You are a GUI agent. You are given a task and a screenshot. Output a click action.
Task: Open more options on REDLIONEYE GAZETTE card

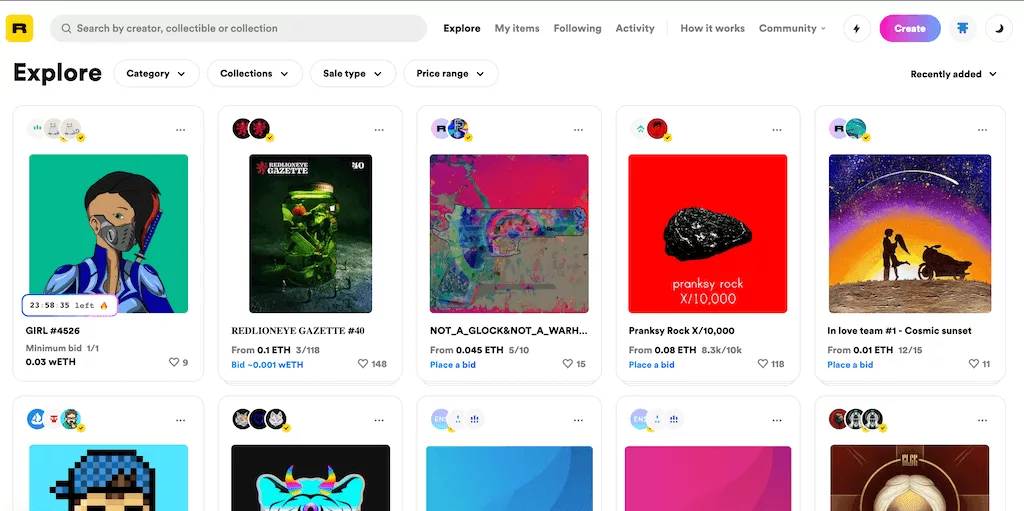coord(379,130)
